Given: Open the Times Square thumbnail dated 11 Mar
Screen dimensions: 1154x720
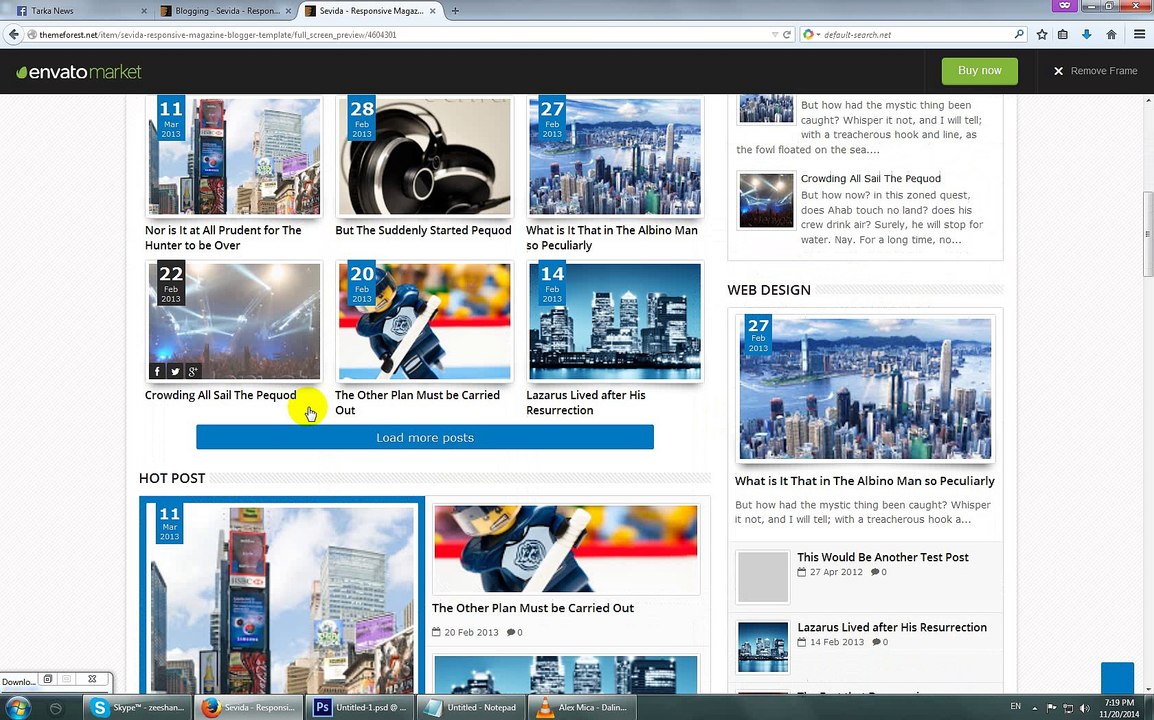Looking at the screenshot, I should pos(235,156).
